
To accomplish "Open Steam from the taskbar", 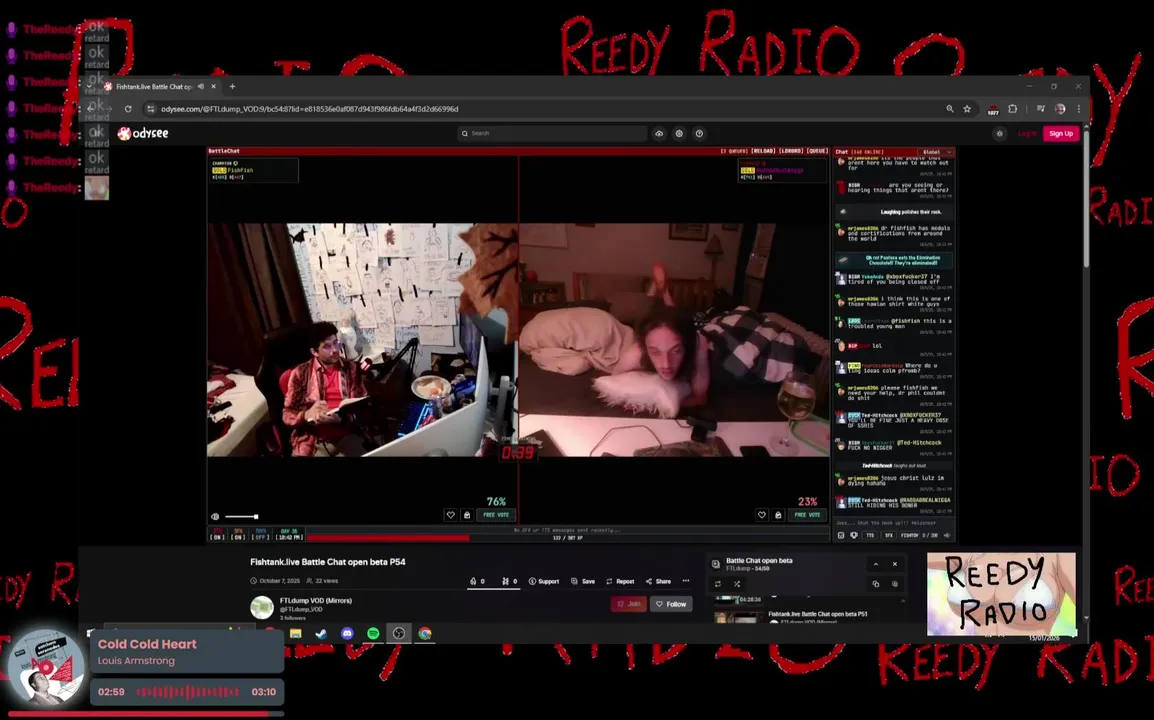I will click(x=321, y=633).
